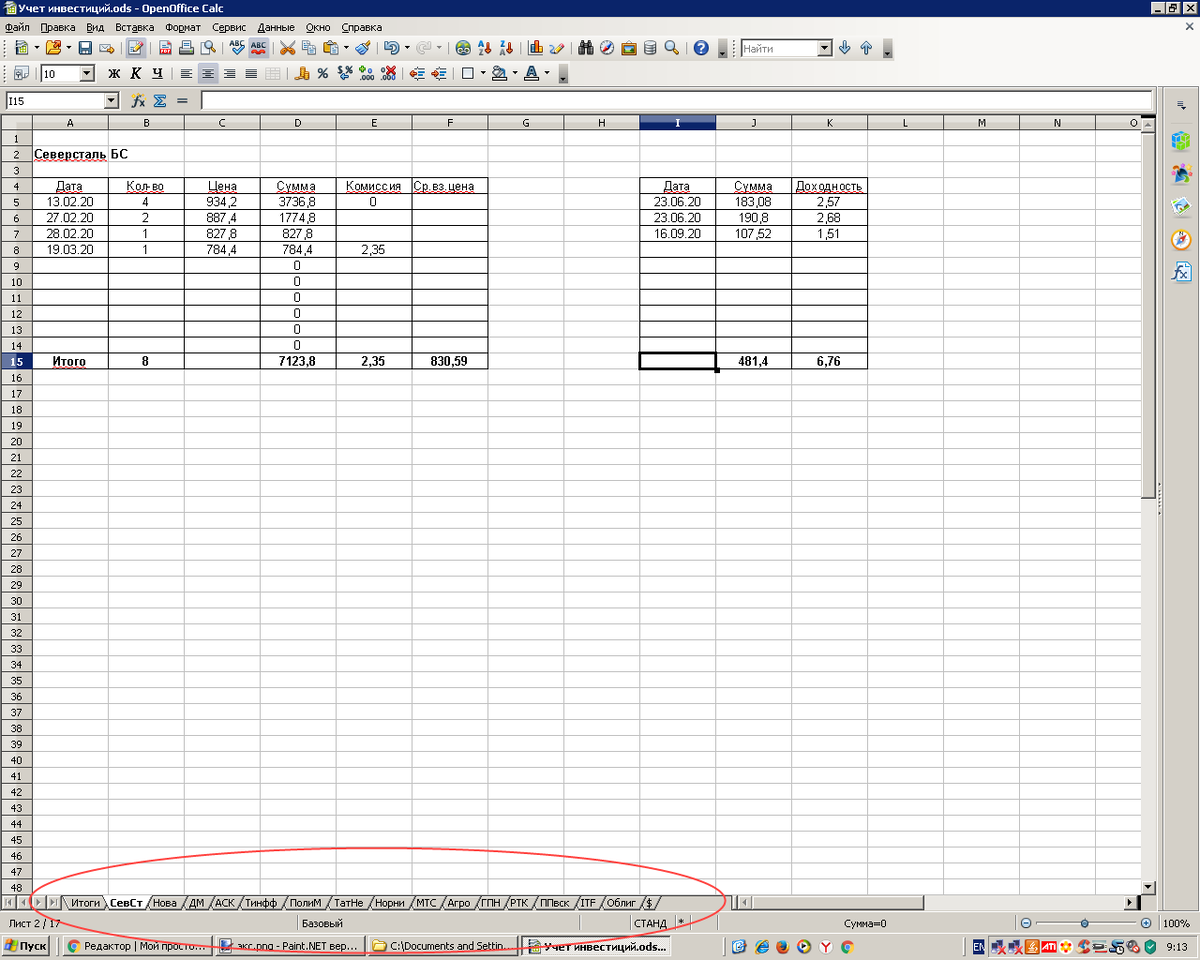Open the Gallery icon
1200x960 pixels.
[x=629, y=48]
